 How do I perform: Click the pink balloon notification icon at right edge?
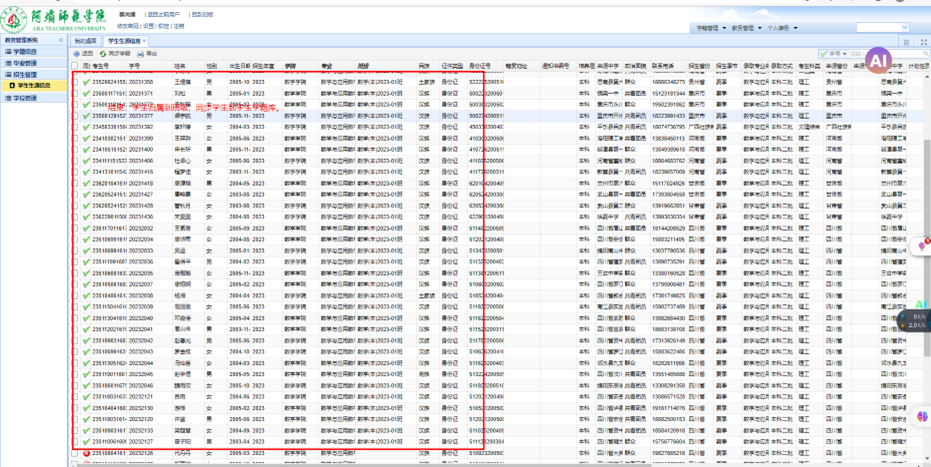point(922,245)
